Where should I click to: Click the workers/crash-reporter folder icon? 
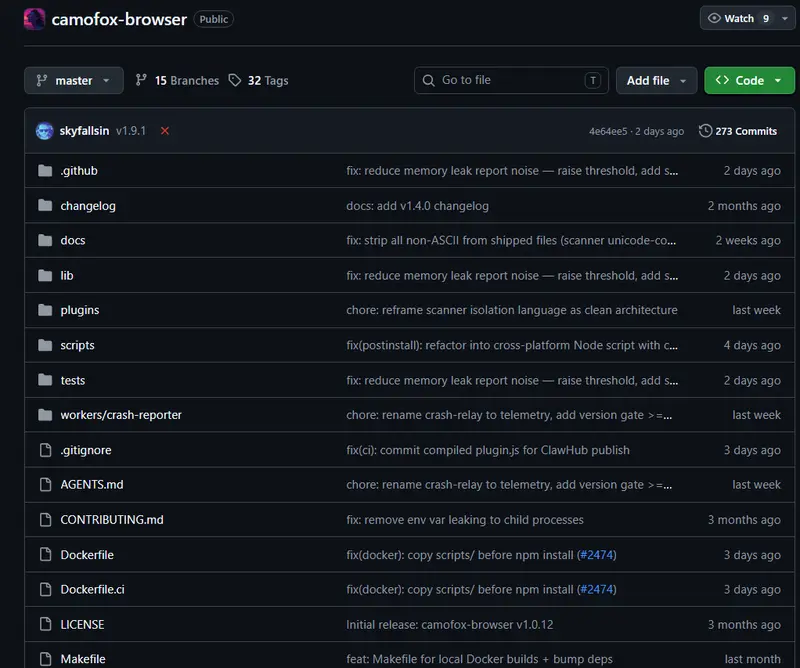click(x=45, y=415)
